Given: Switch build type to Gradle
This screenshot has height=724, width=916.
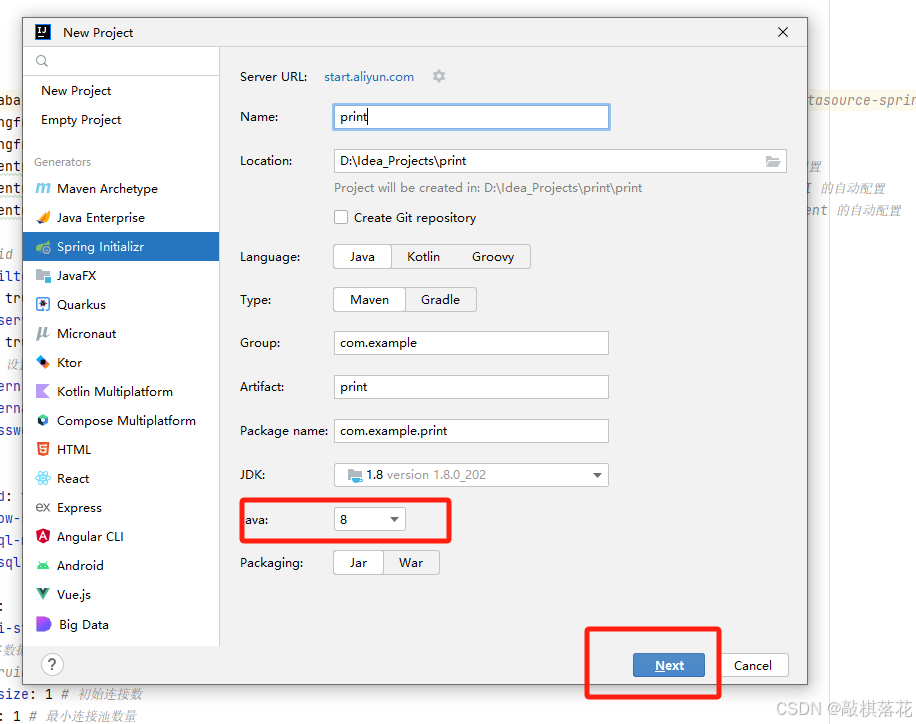Looking at the screenshot, I should [x=440, y=299].
